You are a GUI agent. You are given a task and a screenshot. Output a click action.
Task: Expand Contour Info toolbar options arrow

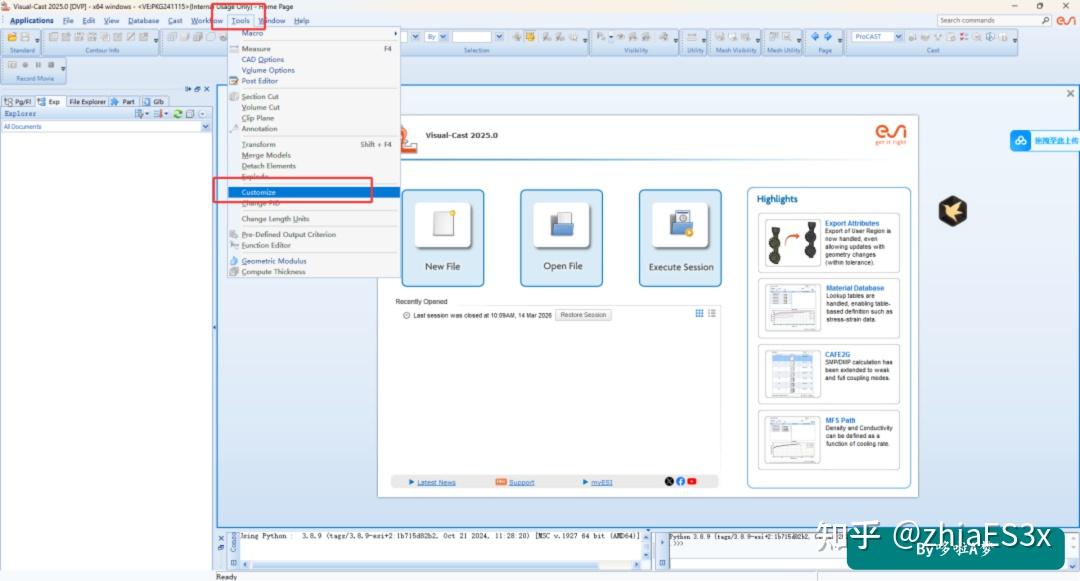tap(156, 41)
